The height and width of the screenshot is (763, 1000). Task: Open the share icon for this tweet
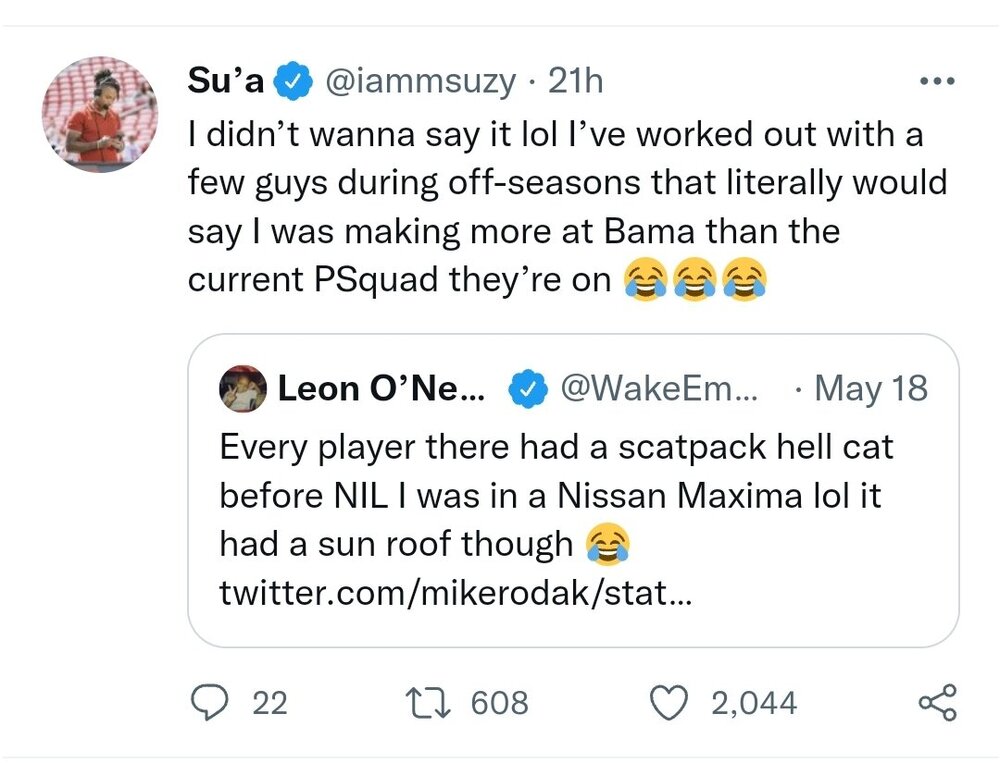click(937, 702)
